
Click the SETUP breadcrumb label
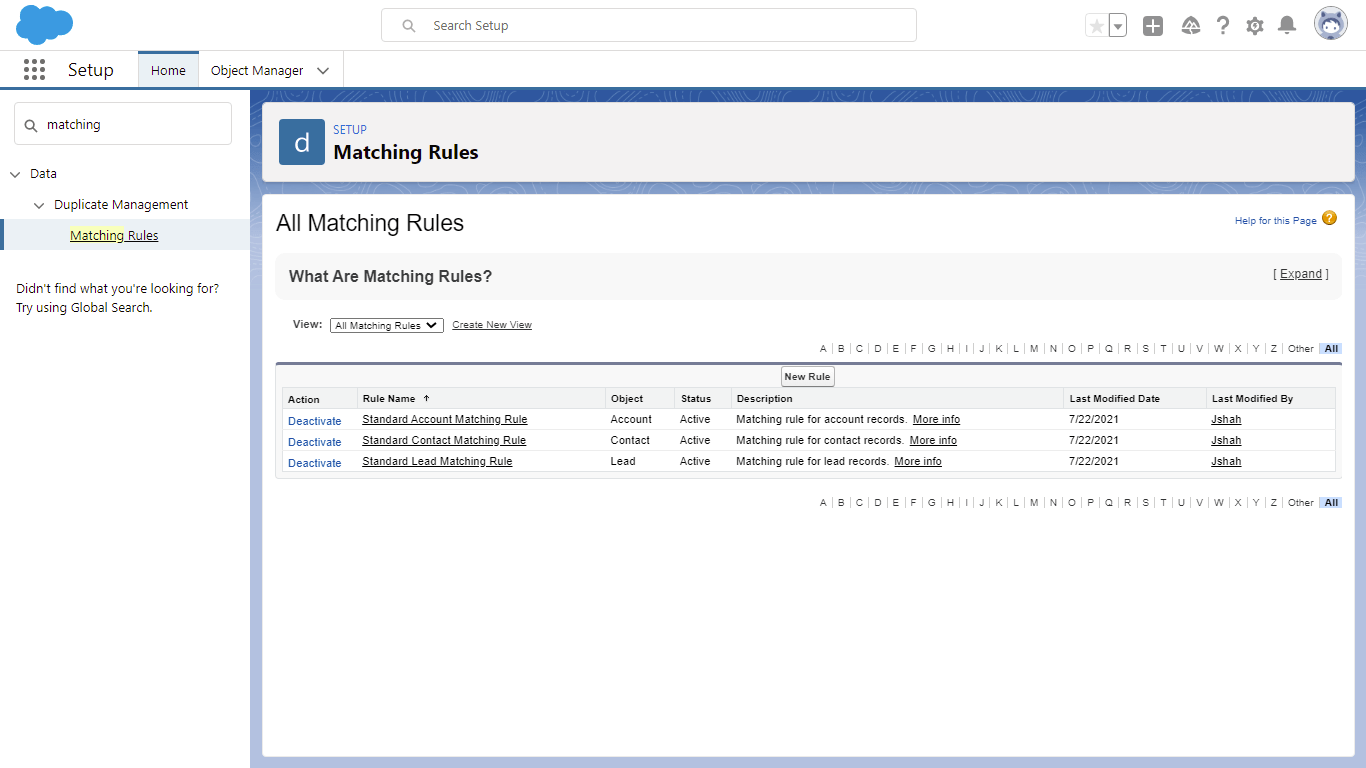350,130
